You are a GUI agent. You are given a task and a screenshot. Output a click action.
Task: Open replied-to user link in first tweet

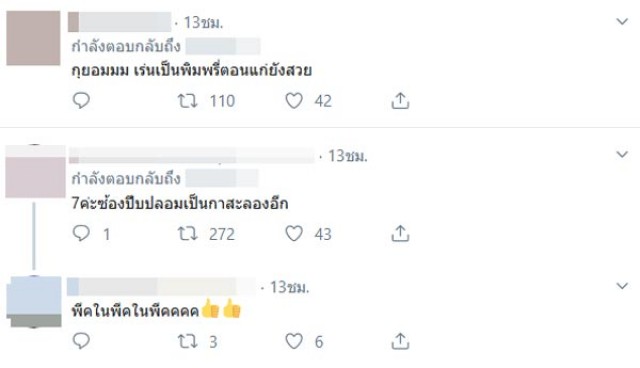(x=223, y=46)
